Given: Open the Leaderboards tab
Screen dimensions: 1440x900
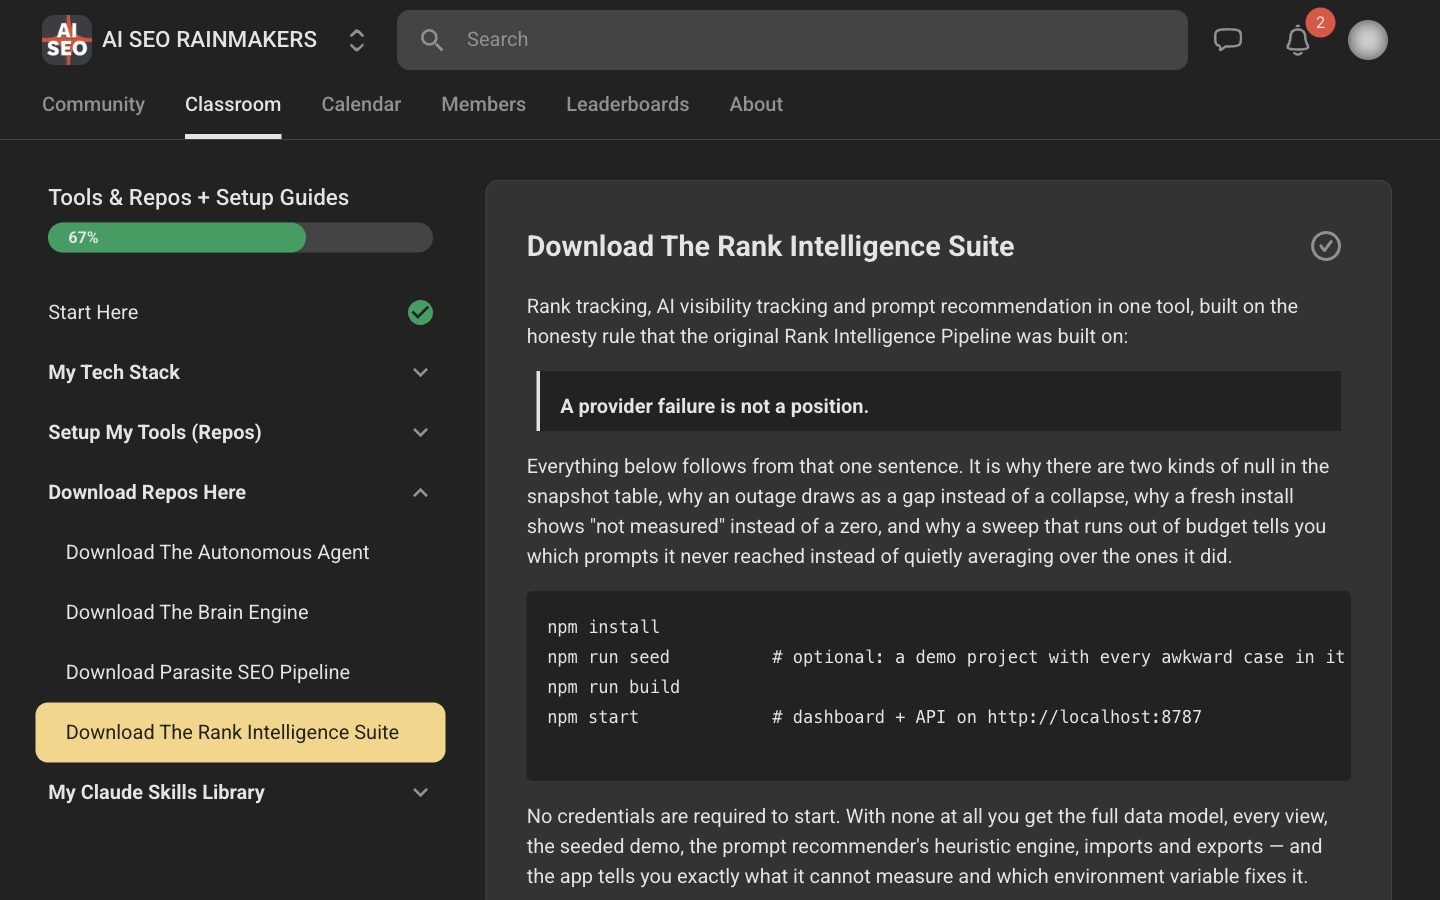Looking at the screenshot, I should (627, 104).
